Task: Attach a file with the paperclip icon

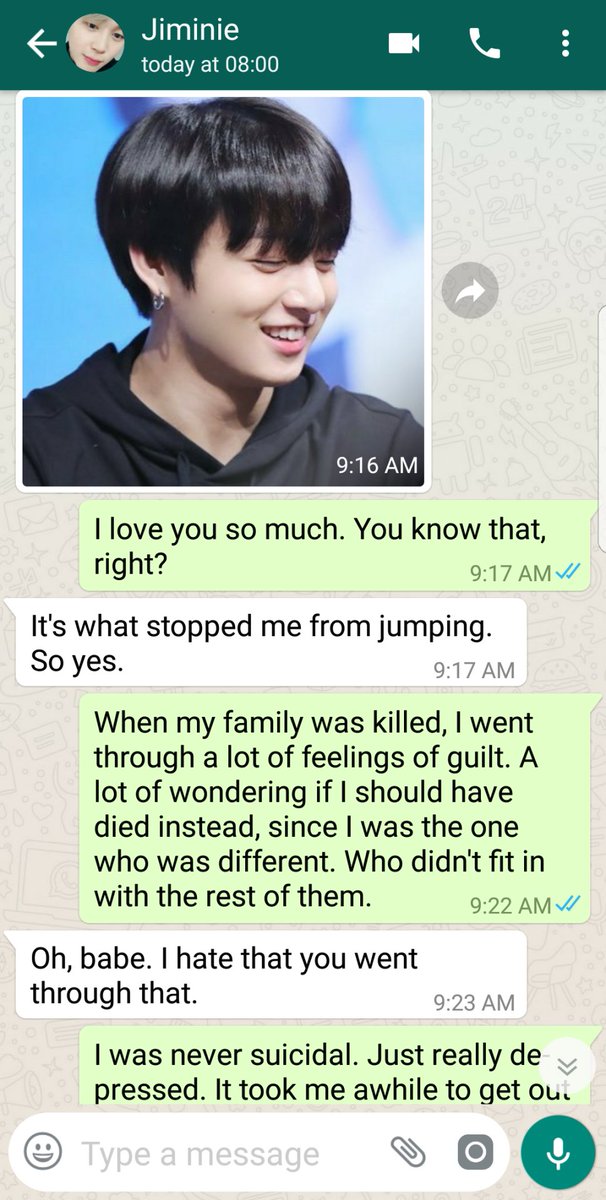Action: point(408,1153)
